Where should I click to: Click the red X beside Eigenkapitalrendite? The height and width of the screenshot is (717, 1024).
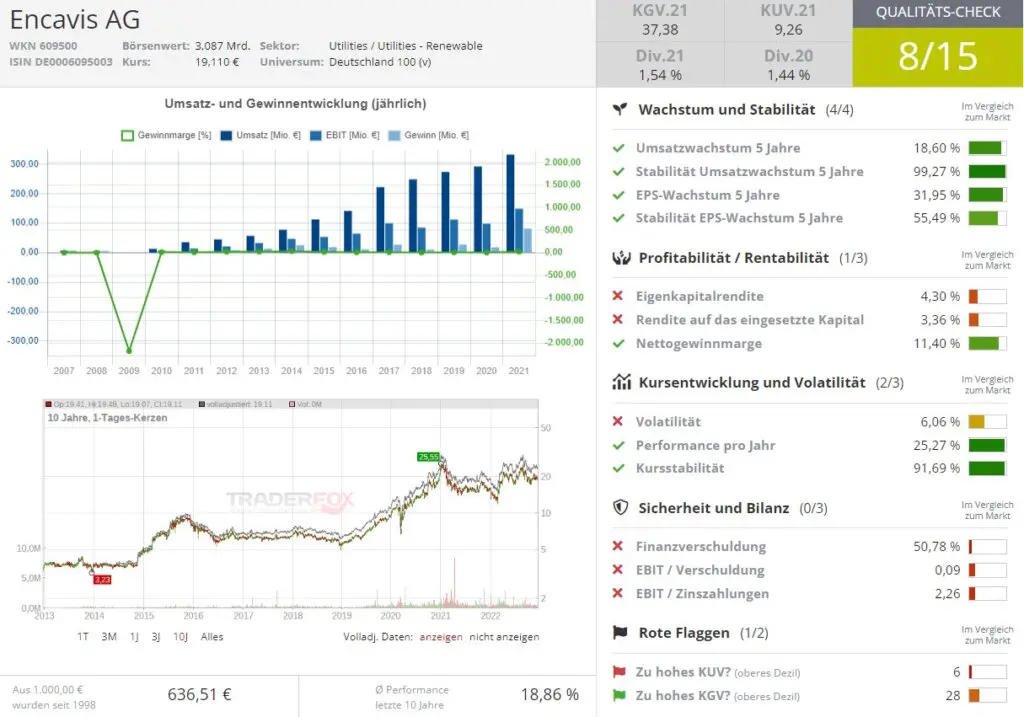(x=618, y=296)
